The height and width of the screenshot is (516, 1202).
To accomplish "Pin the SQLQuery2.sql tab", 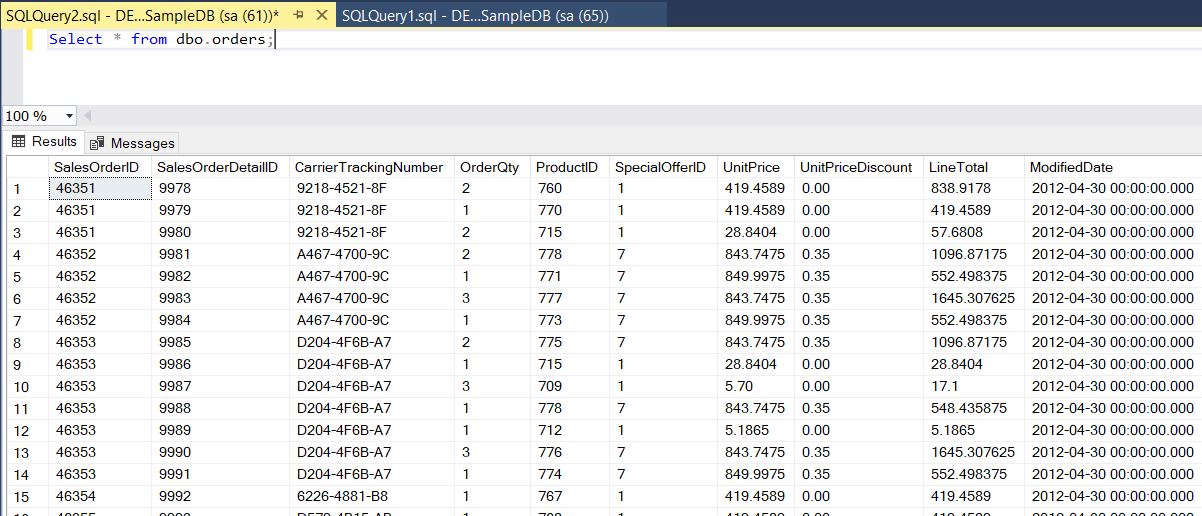I will pyautogui.click(x=297, y=16).
